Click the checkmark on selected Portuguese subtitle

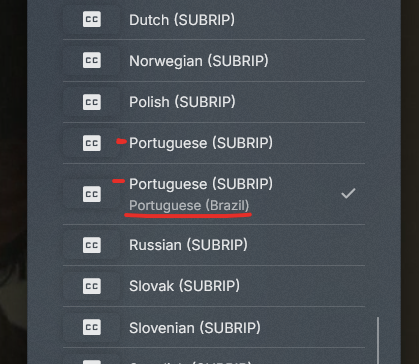coord(348,193)
